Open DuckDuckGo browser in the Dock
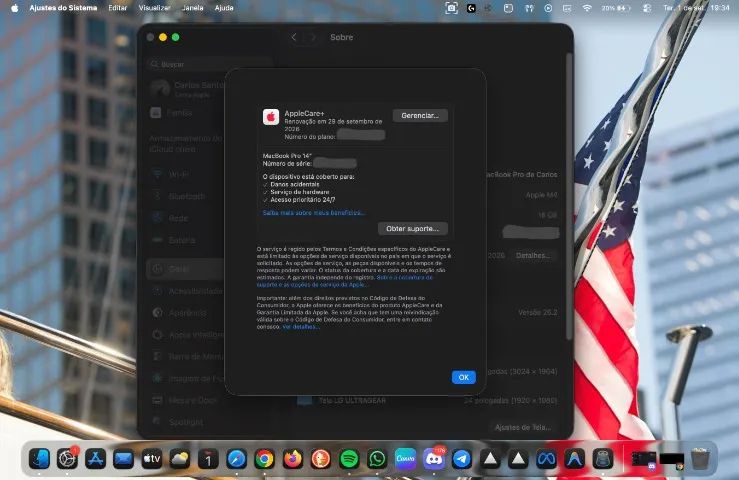This screenshot has height=480, width=739. click(x=321, y=459)
